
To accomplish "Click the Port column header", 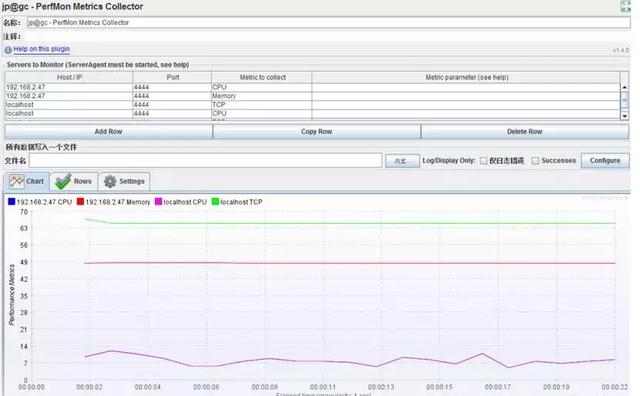I will click(x=172, y=77).
